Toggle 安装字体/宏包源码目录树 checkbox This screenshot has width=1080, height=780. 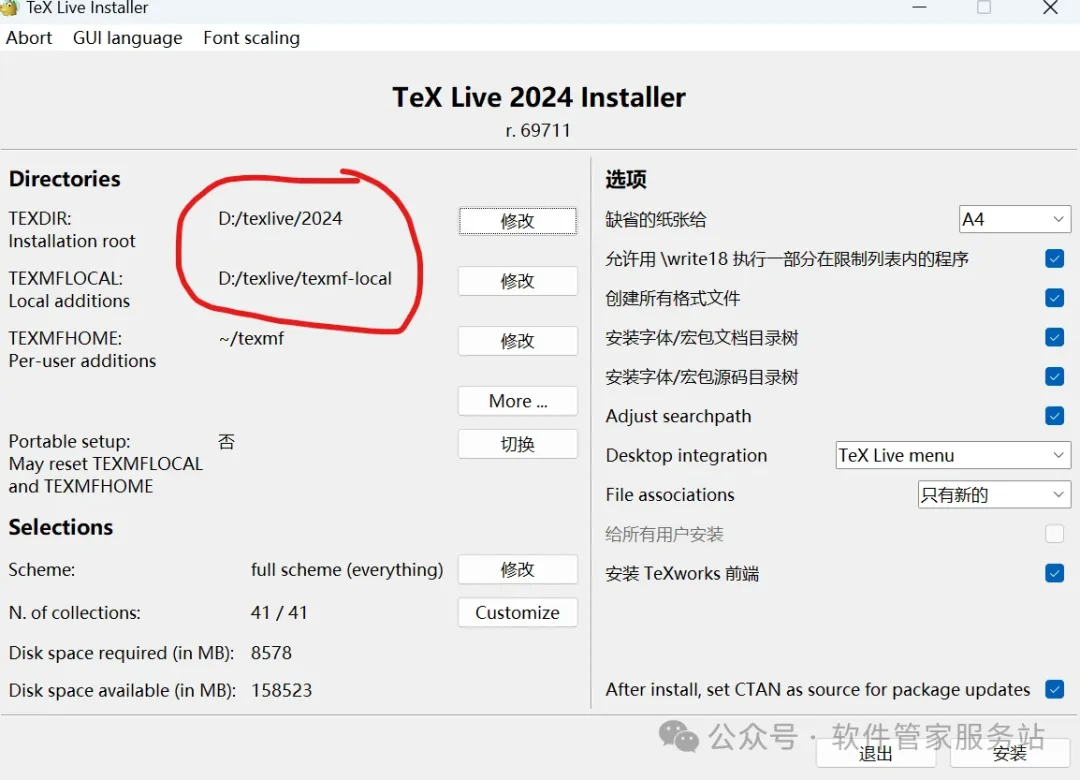pyautogui.click(x=1055, y=377)
